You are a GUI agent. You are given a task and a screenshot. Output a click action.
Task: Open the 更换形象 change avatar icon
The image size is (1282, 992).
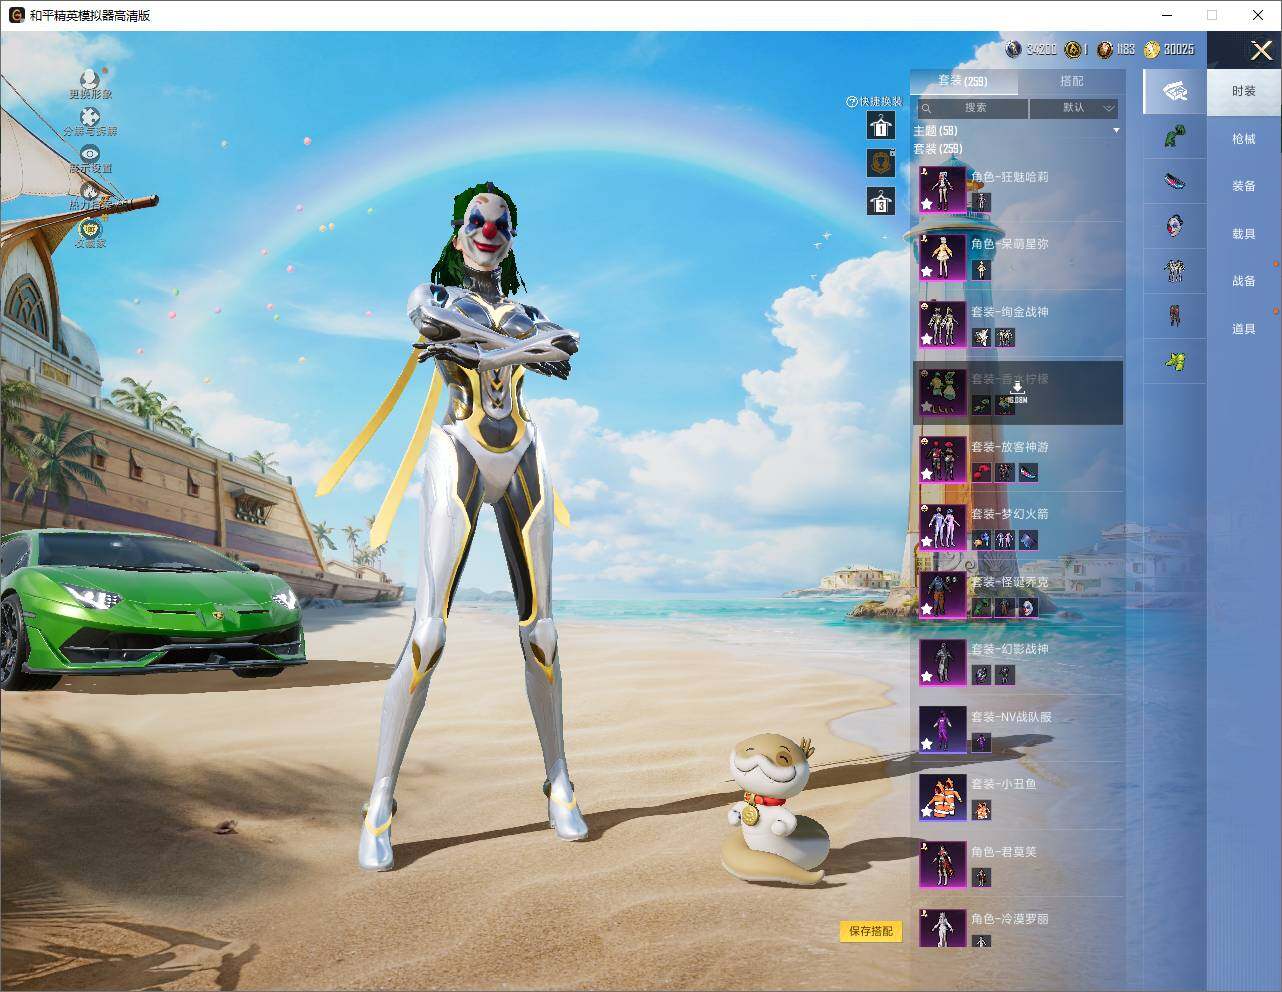point(90,79)
